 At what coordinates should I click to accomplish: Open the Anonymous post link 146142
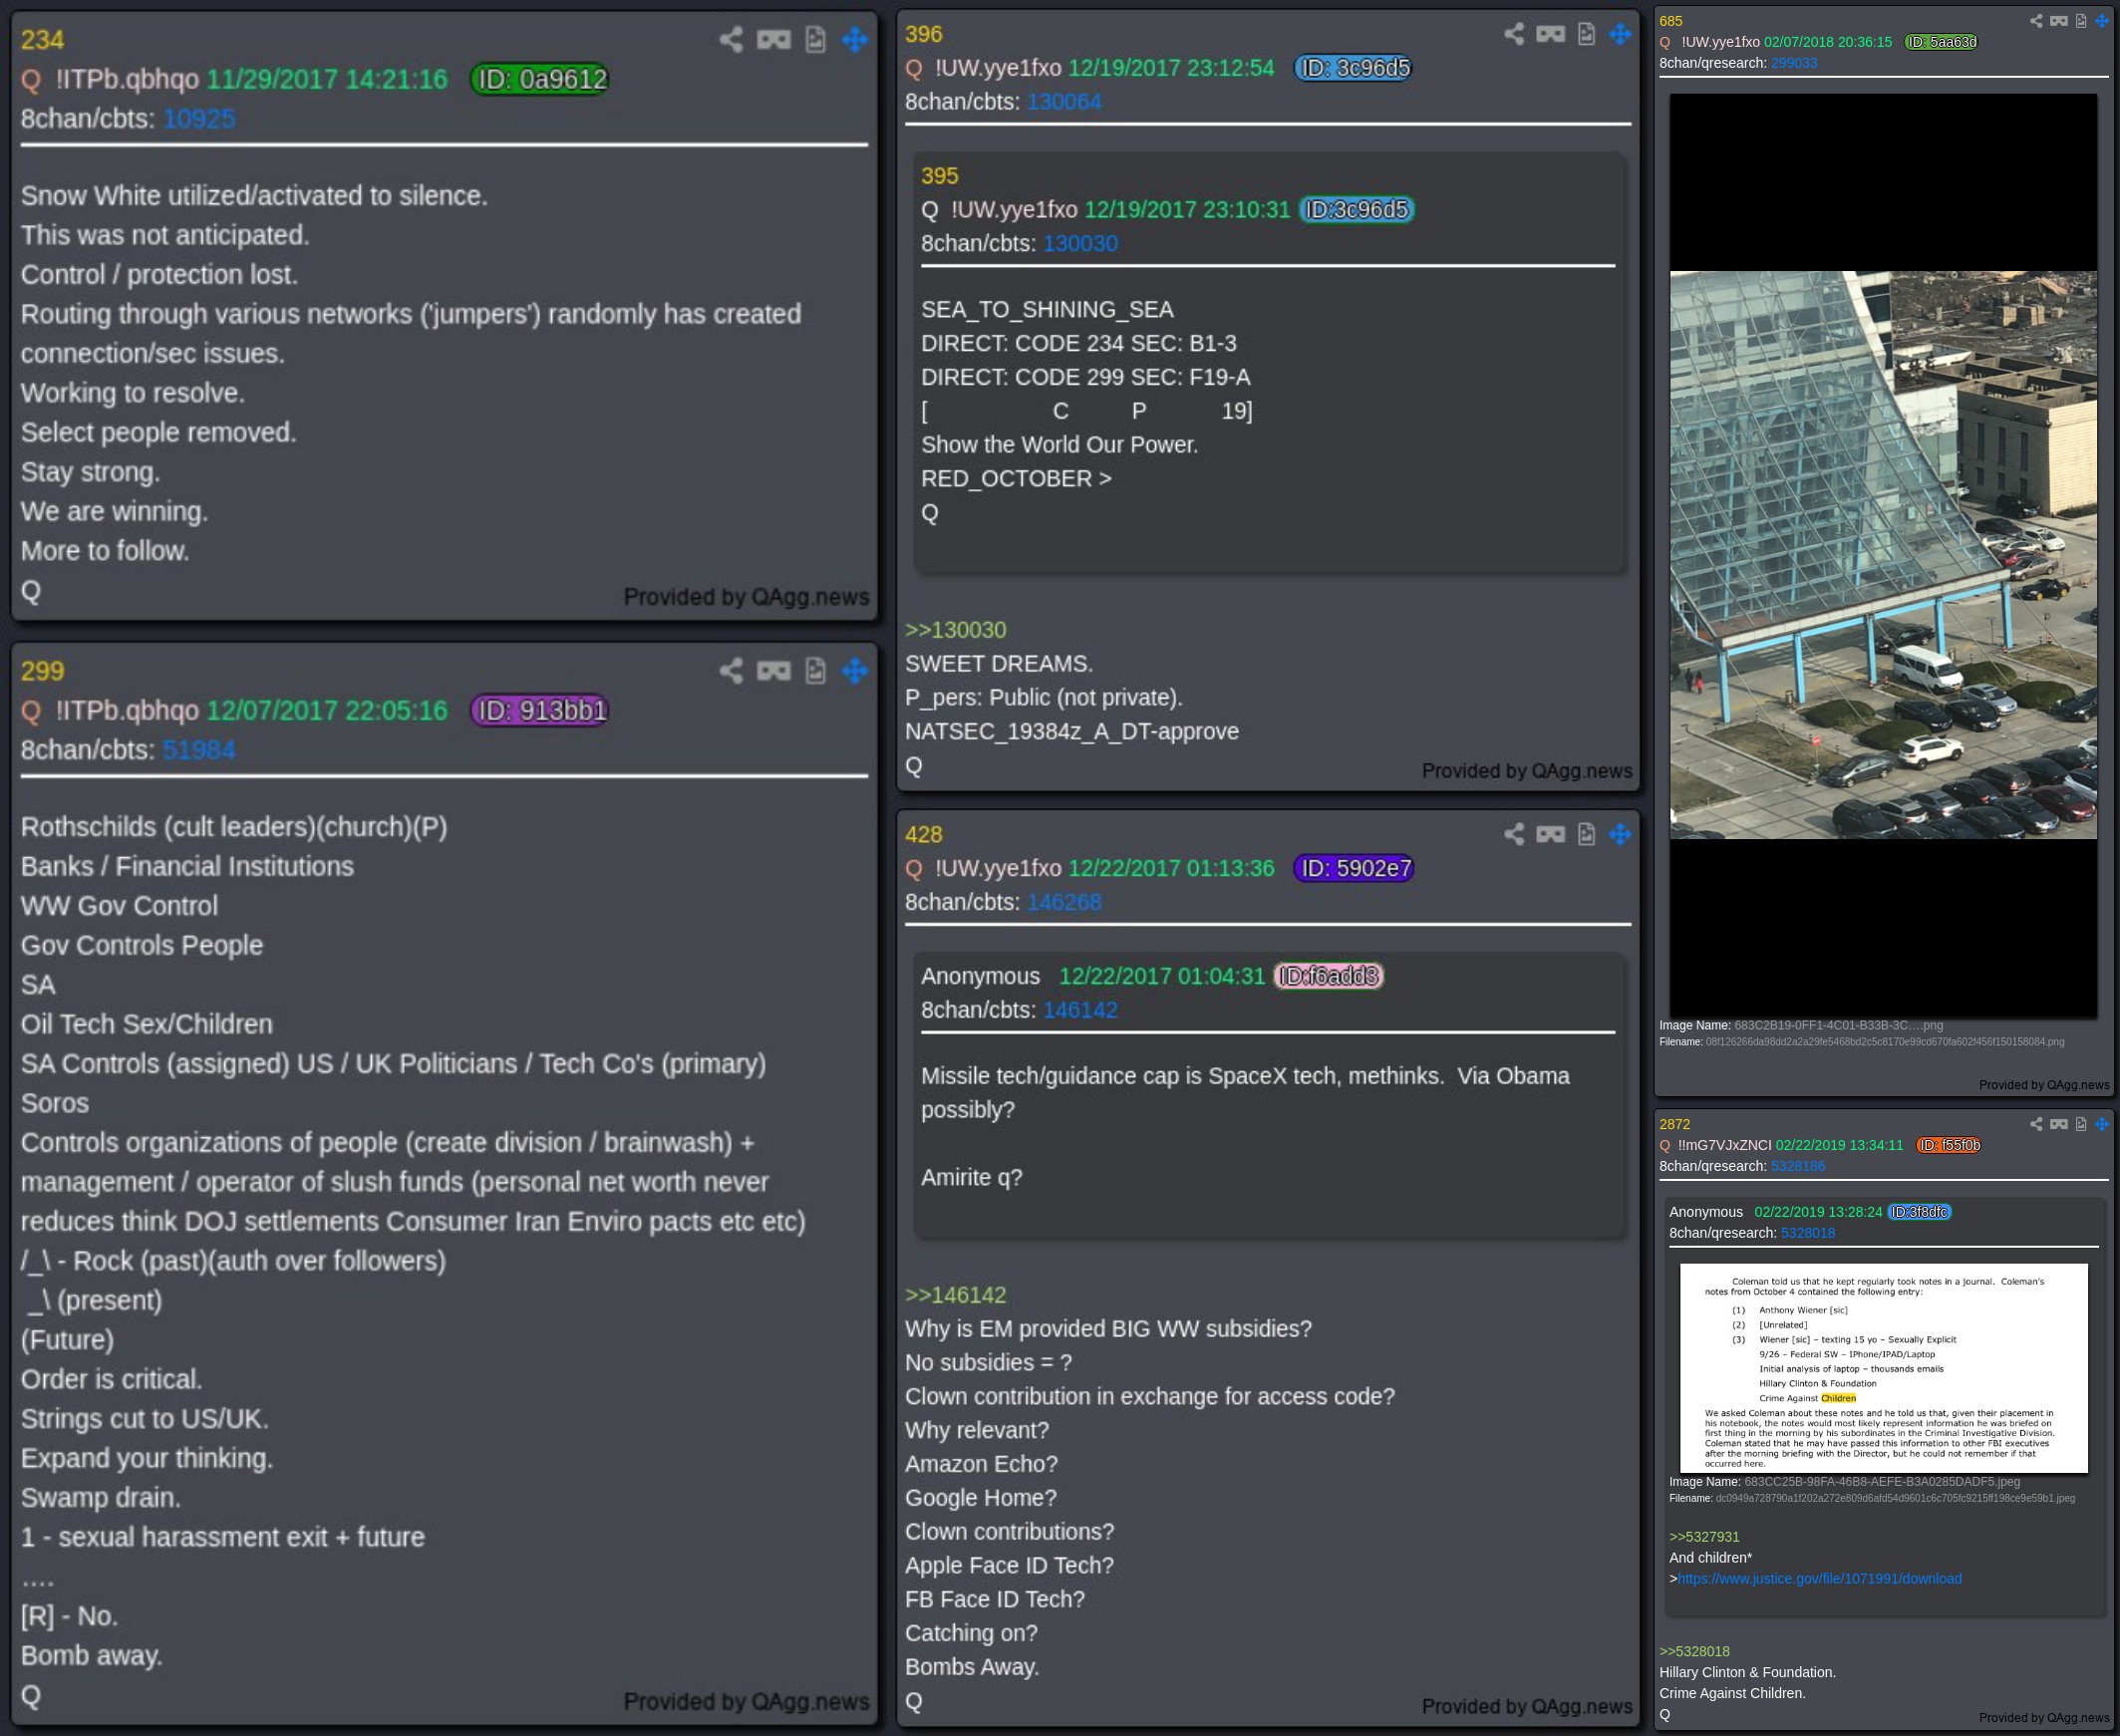(1080, 1010)
